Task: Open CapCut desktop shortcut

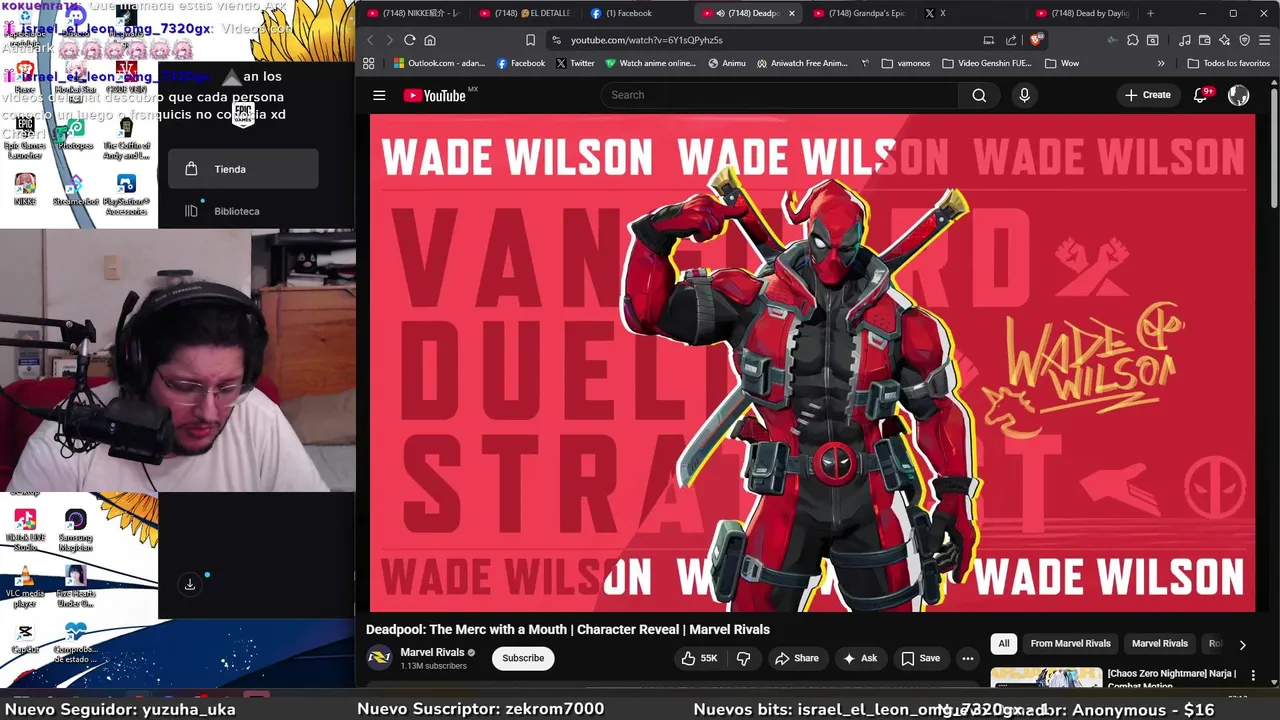Action: pos(25,638)
